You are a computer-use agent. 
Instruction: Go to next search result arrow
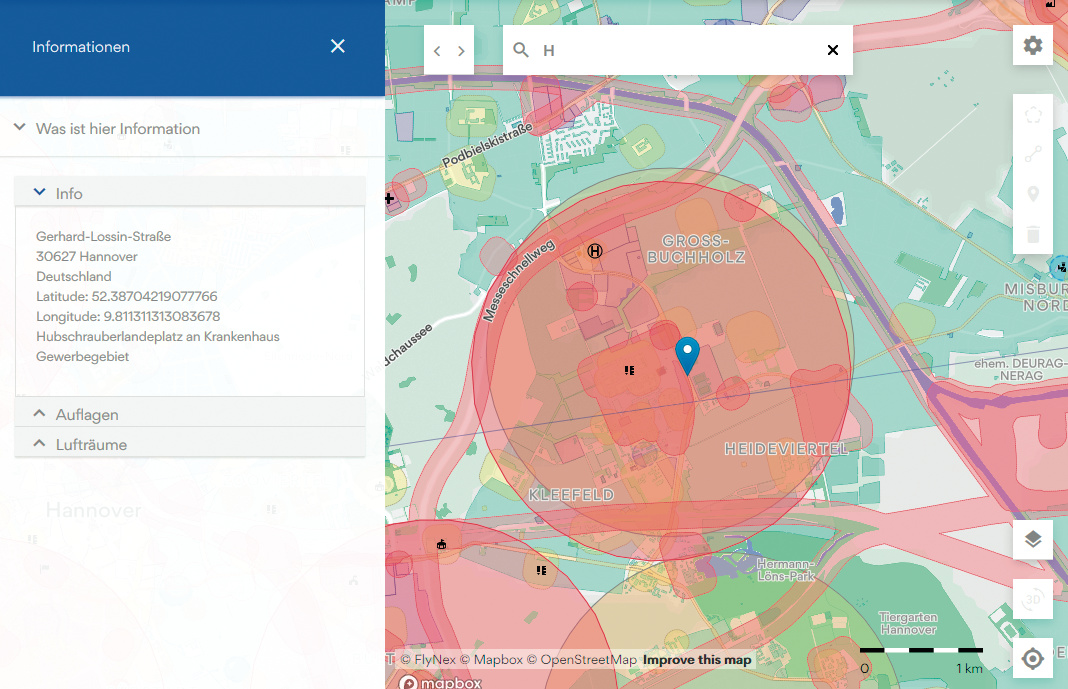(461, 51)
